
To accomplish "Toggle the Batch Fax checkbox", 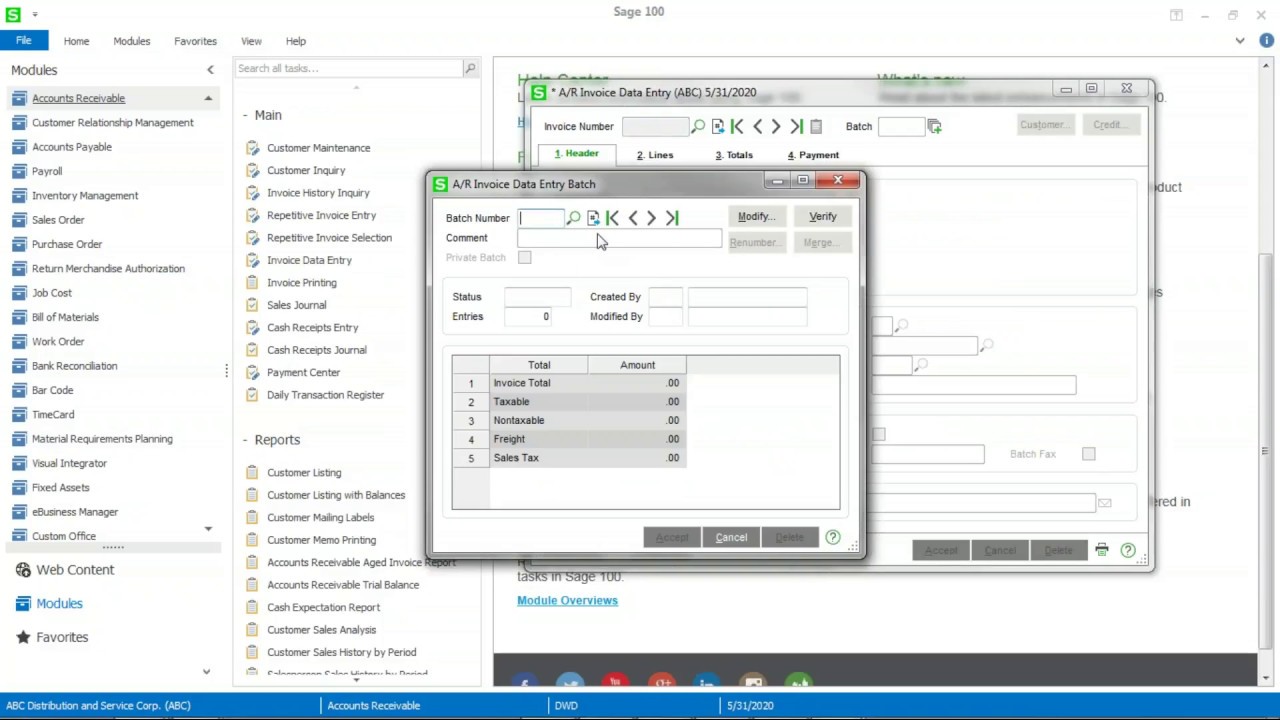I will 1089,454.
